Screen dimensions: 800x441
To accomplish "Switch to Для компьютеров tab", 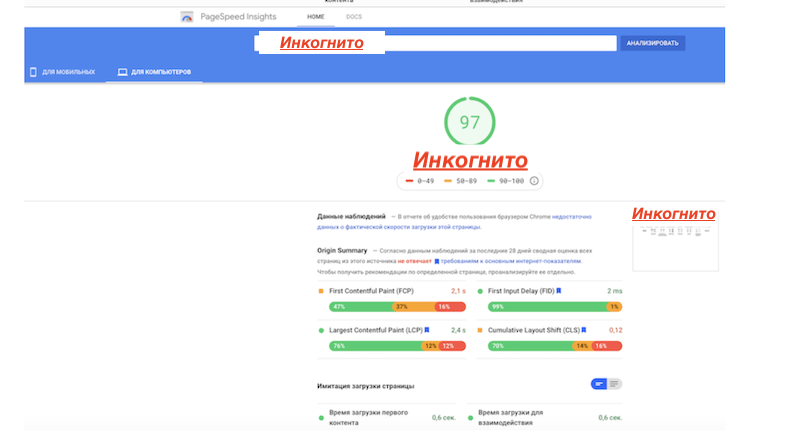I will (x=154, y=72).
